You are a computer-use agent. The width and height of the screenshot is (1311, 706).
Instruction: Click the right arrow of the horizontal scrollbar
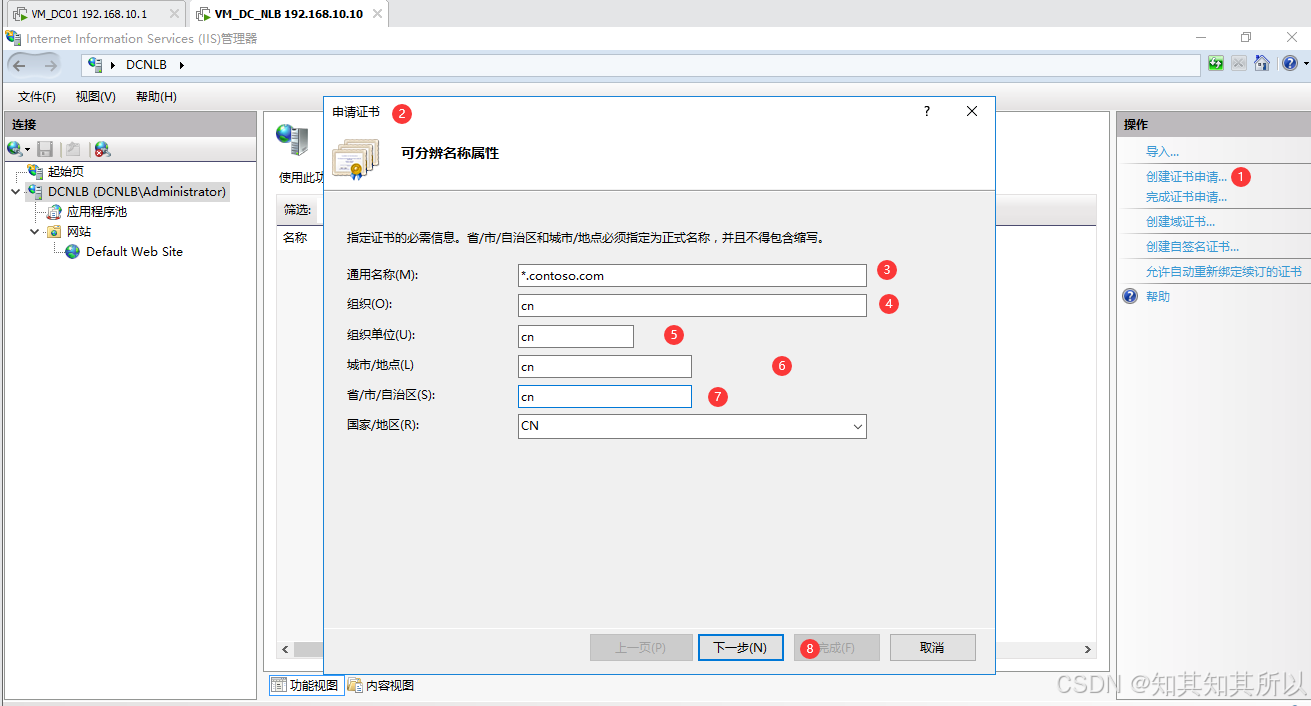click(x=1088, y=650)
